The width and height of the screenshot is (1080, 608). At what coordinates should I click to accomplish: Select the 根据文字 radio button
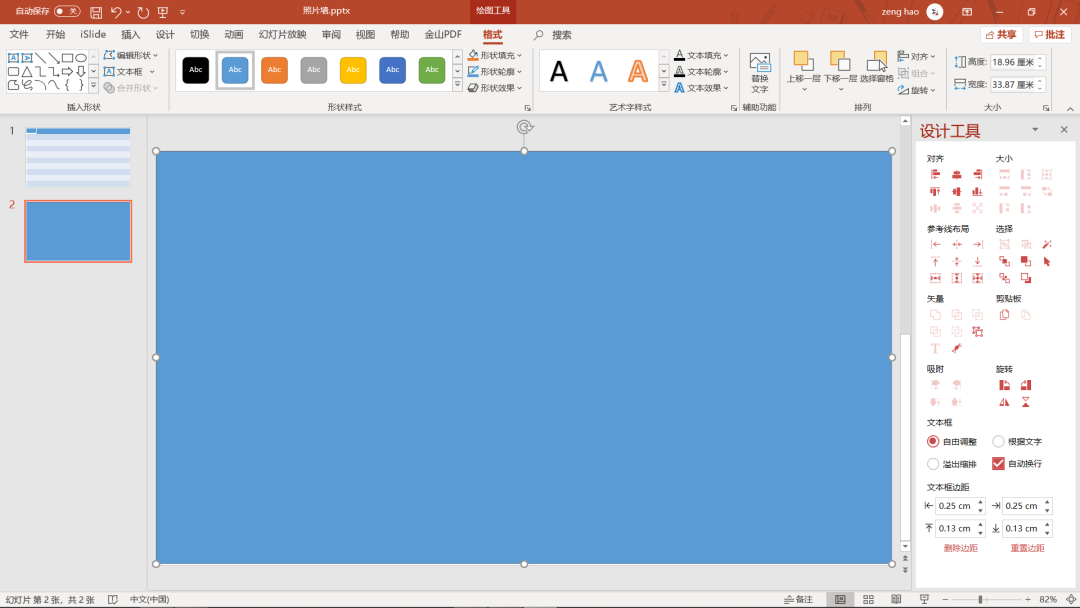(x=998, y=441)
